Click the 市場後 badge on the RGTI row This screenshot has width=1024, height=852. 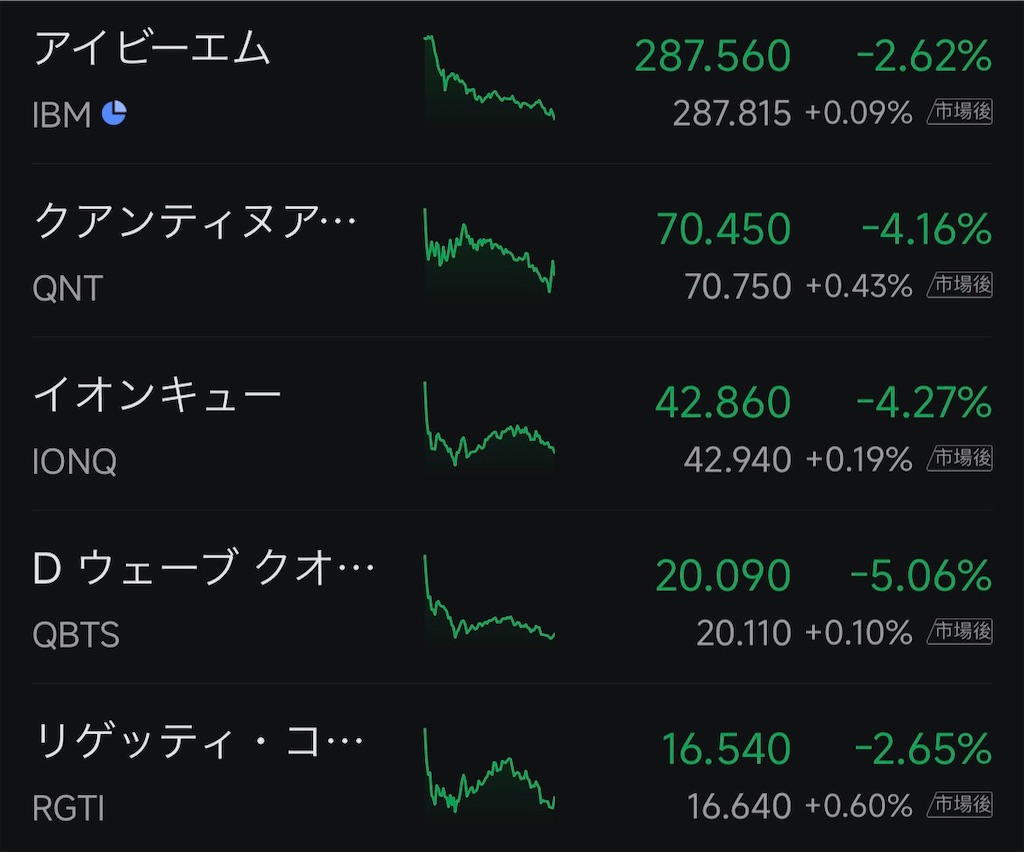[960, 804]
